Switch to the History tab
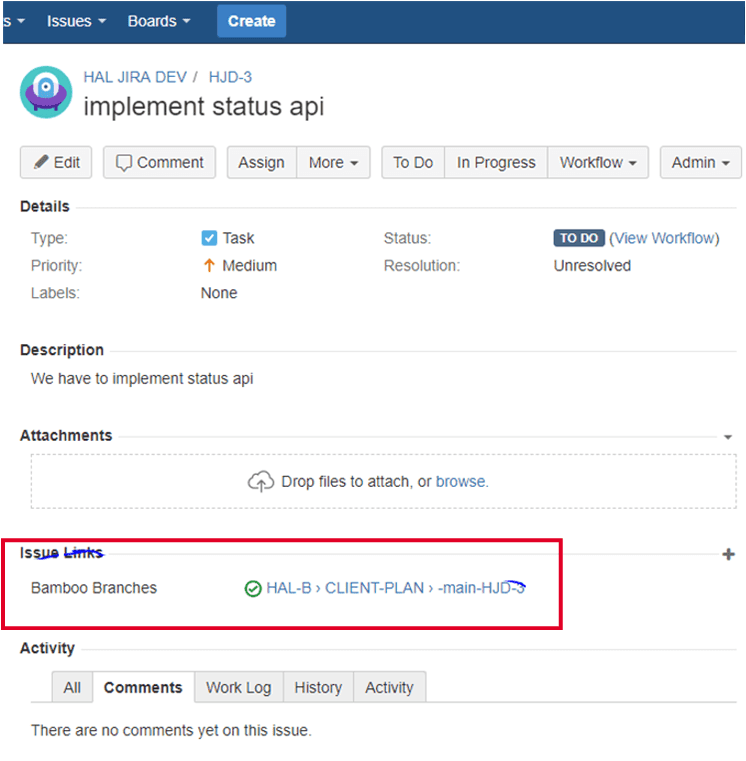The width and height of the screenshot is (746, 761). click(318, 687)
